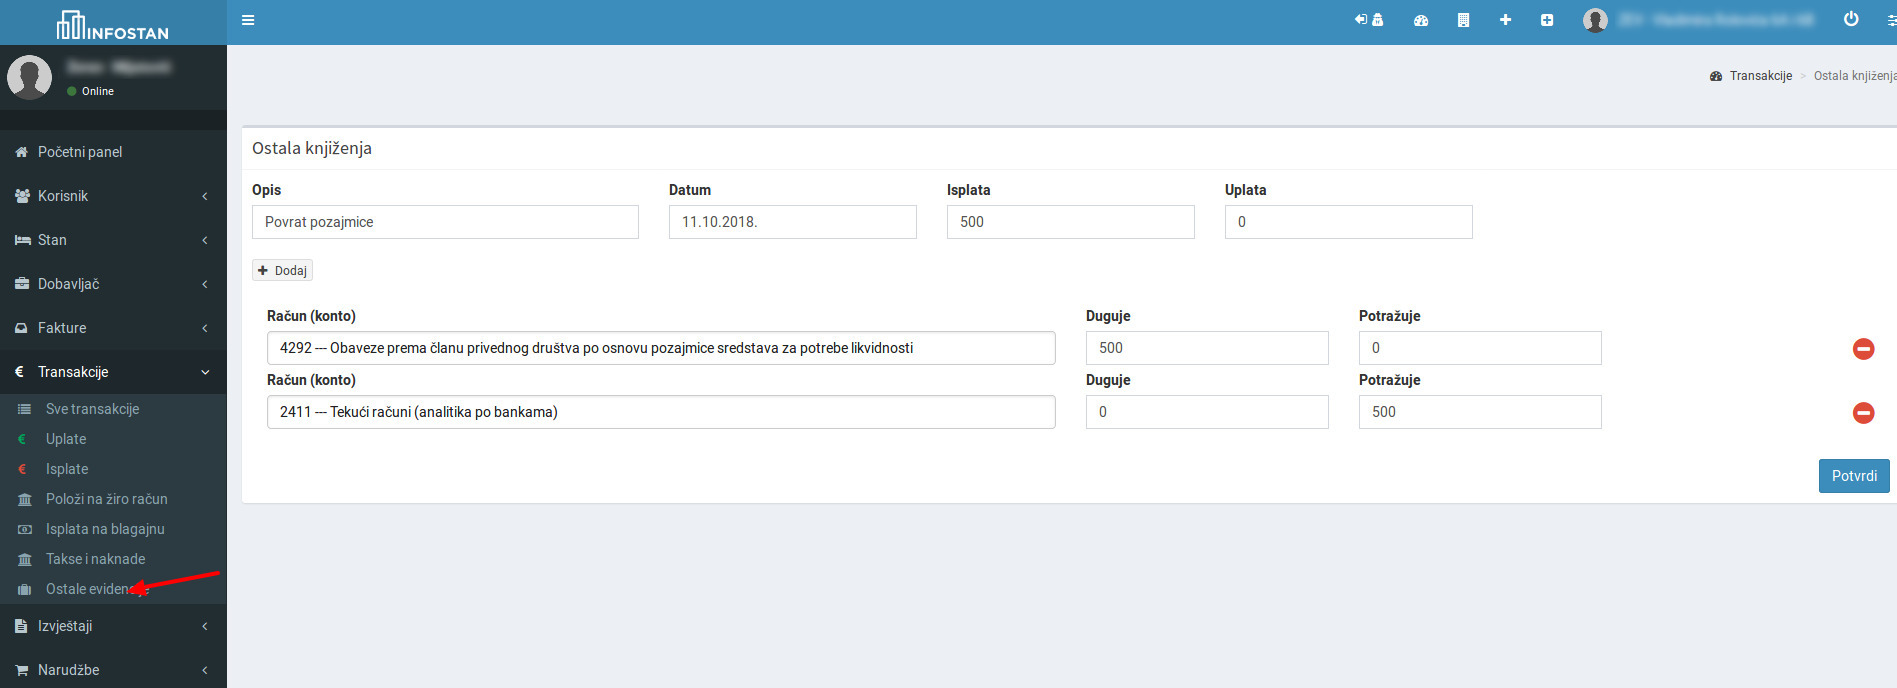The height and width of the screenshot is (688, 1897).
Task: Open the dashboard gauge icon in top bar
Action: (1420, 20)
